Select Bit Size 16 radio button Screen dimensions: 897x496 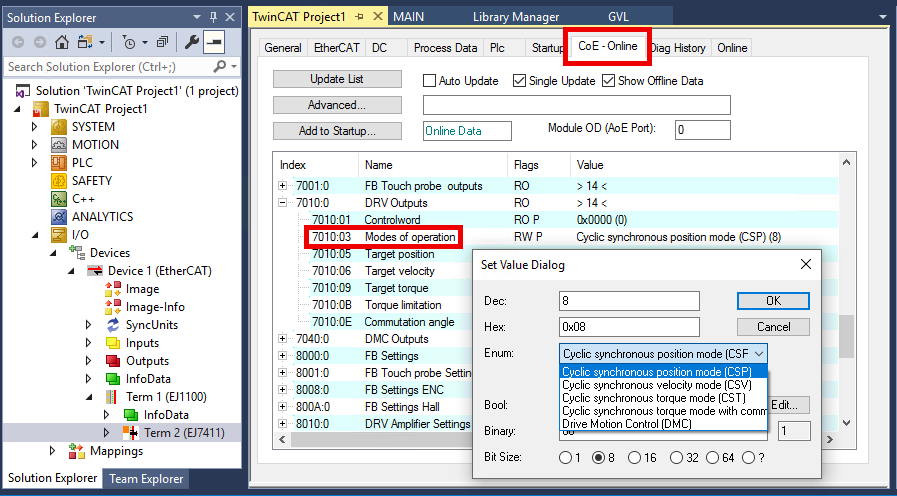[634, 458]
